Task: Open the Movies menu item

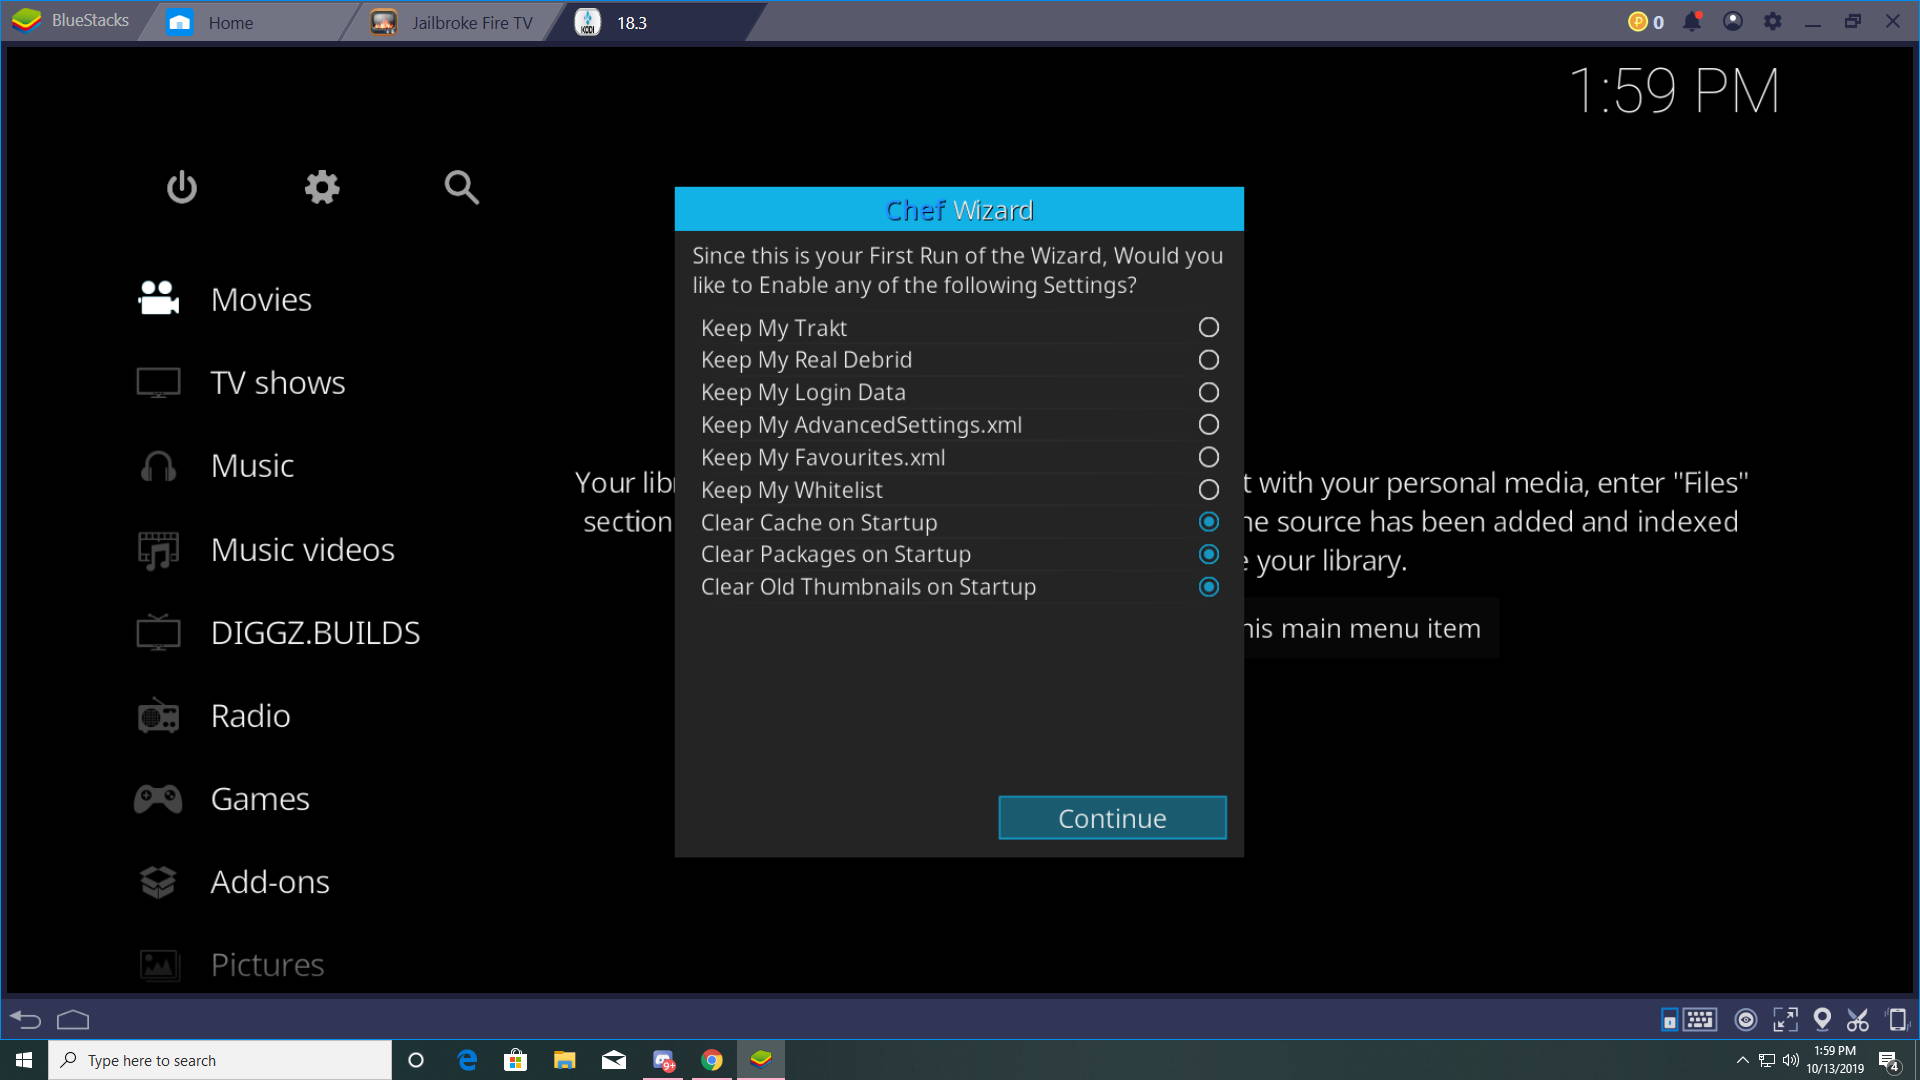Action: [x=261, y=299]
